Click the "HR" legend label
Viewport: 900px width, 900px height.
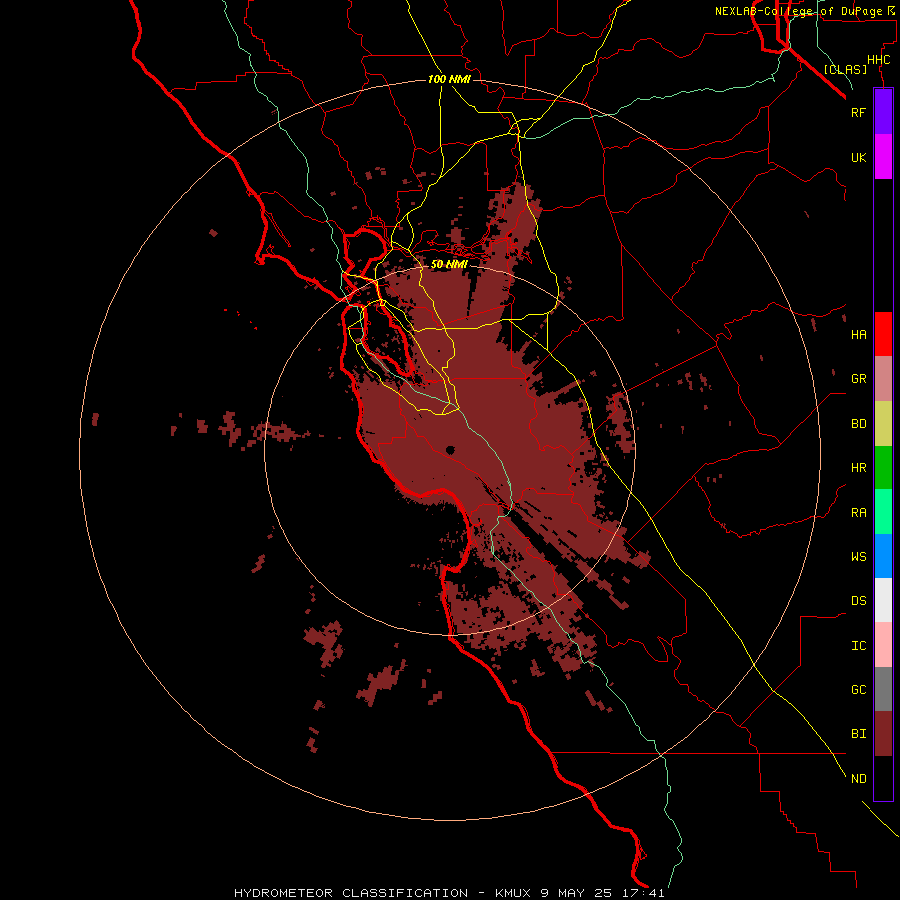click(858, 468)
